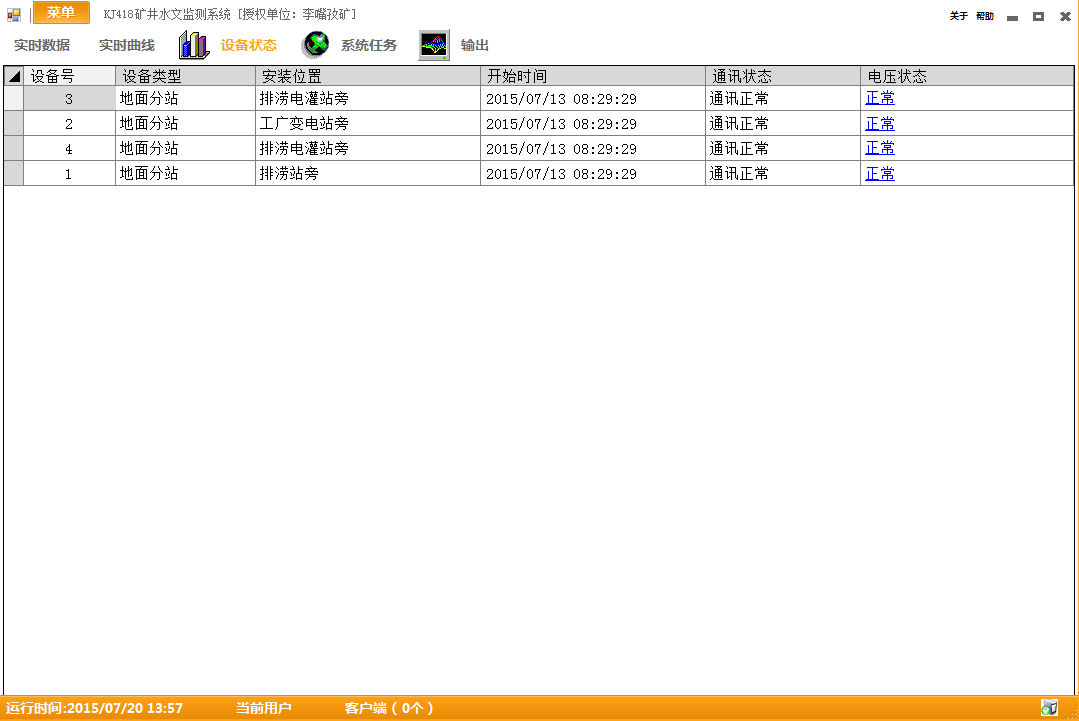Sort by the 设备号 column header
Screen dimensions: 1079x721
69,76
